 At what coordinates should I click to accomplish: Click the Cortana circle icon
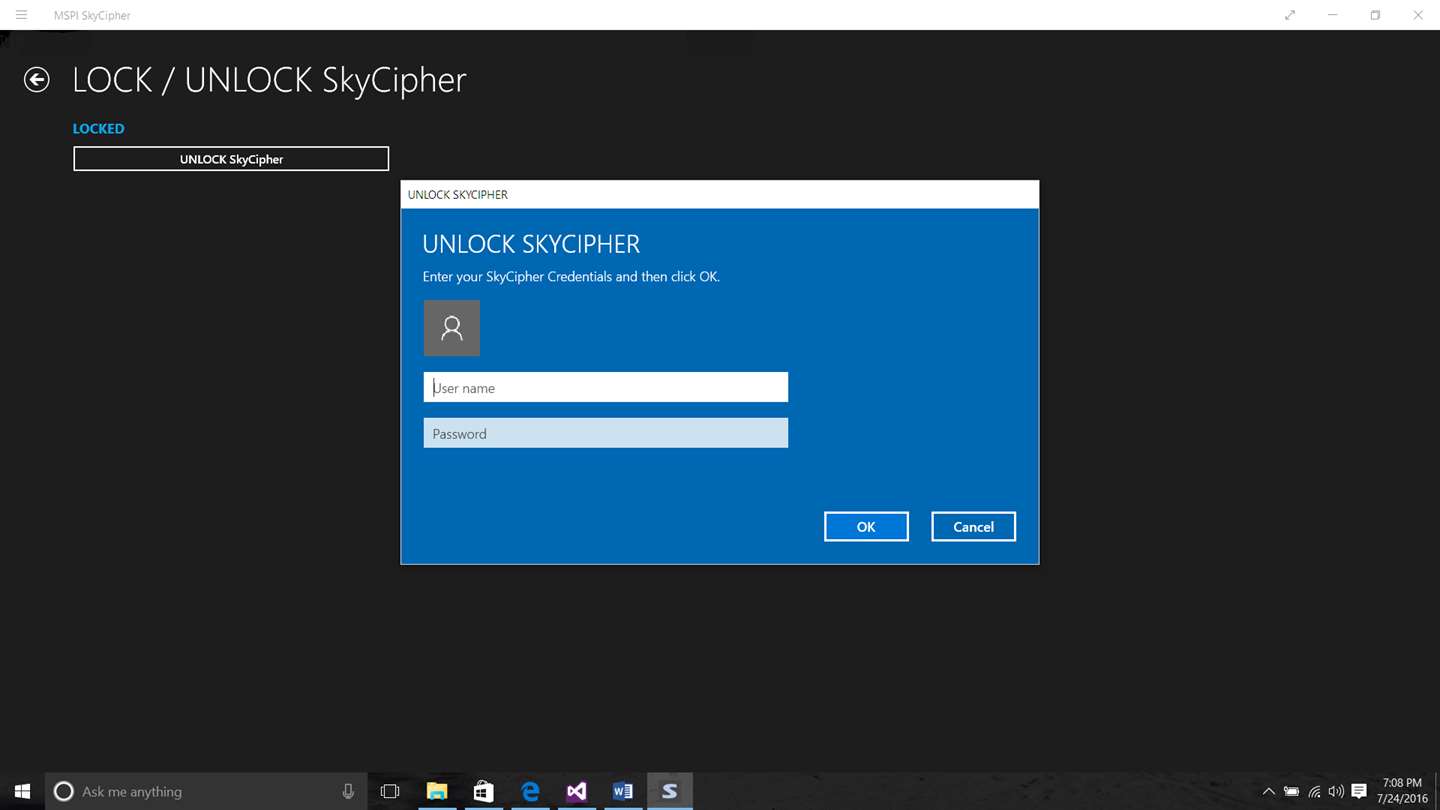pos(63,791)
